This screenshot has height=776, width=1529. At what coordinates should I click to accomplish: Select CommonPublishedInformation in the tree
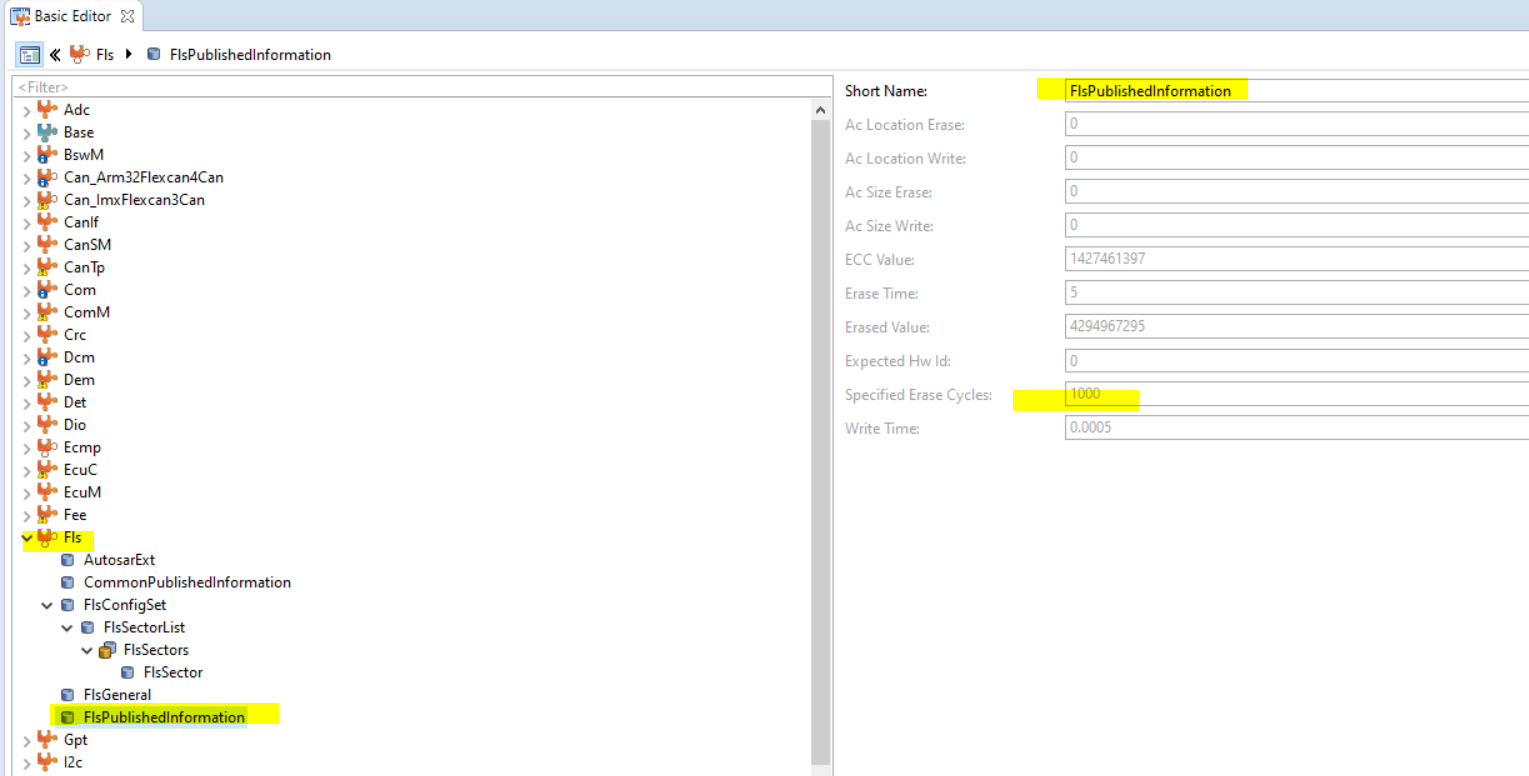coord(187,582)
